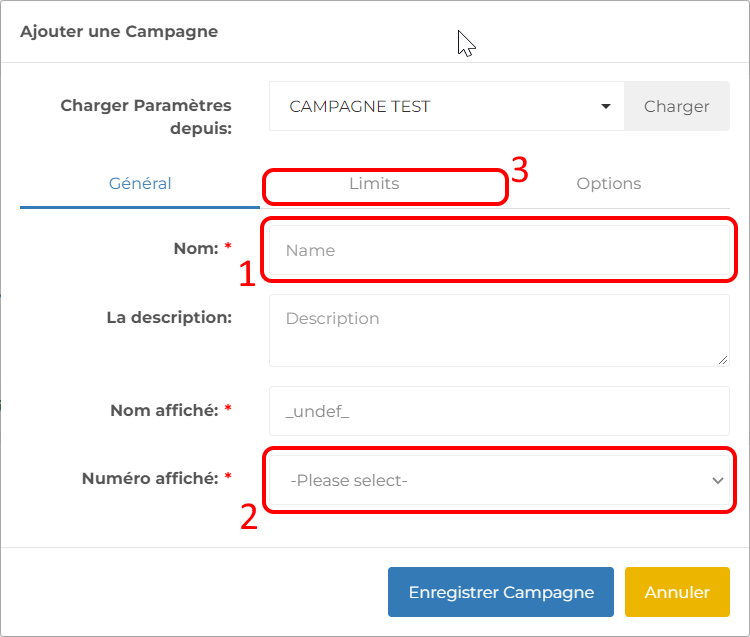Focus the Name input field
750x637 pixels.
[499, 251]
